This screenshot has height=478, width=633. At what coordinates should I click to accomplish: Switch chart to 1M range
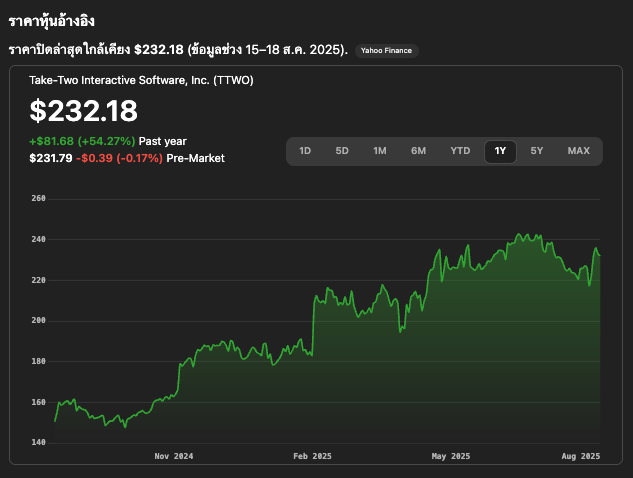379,151
